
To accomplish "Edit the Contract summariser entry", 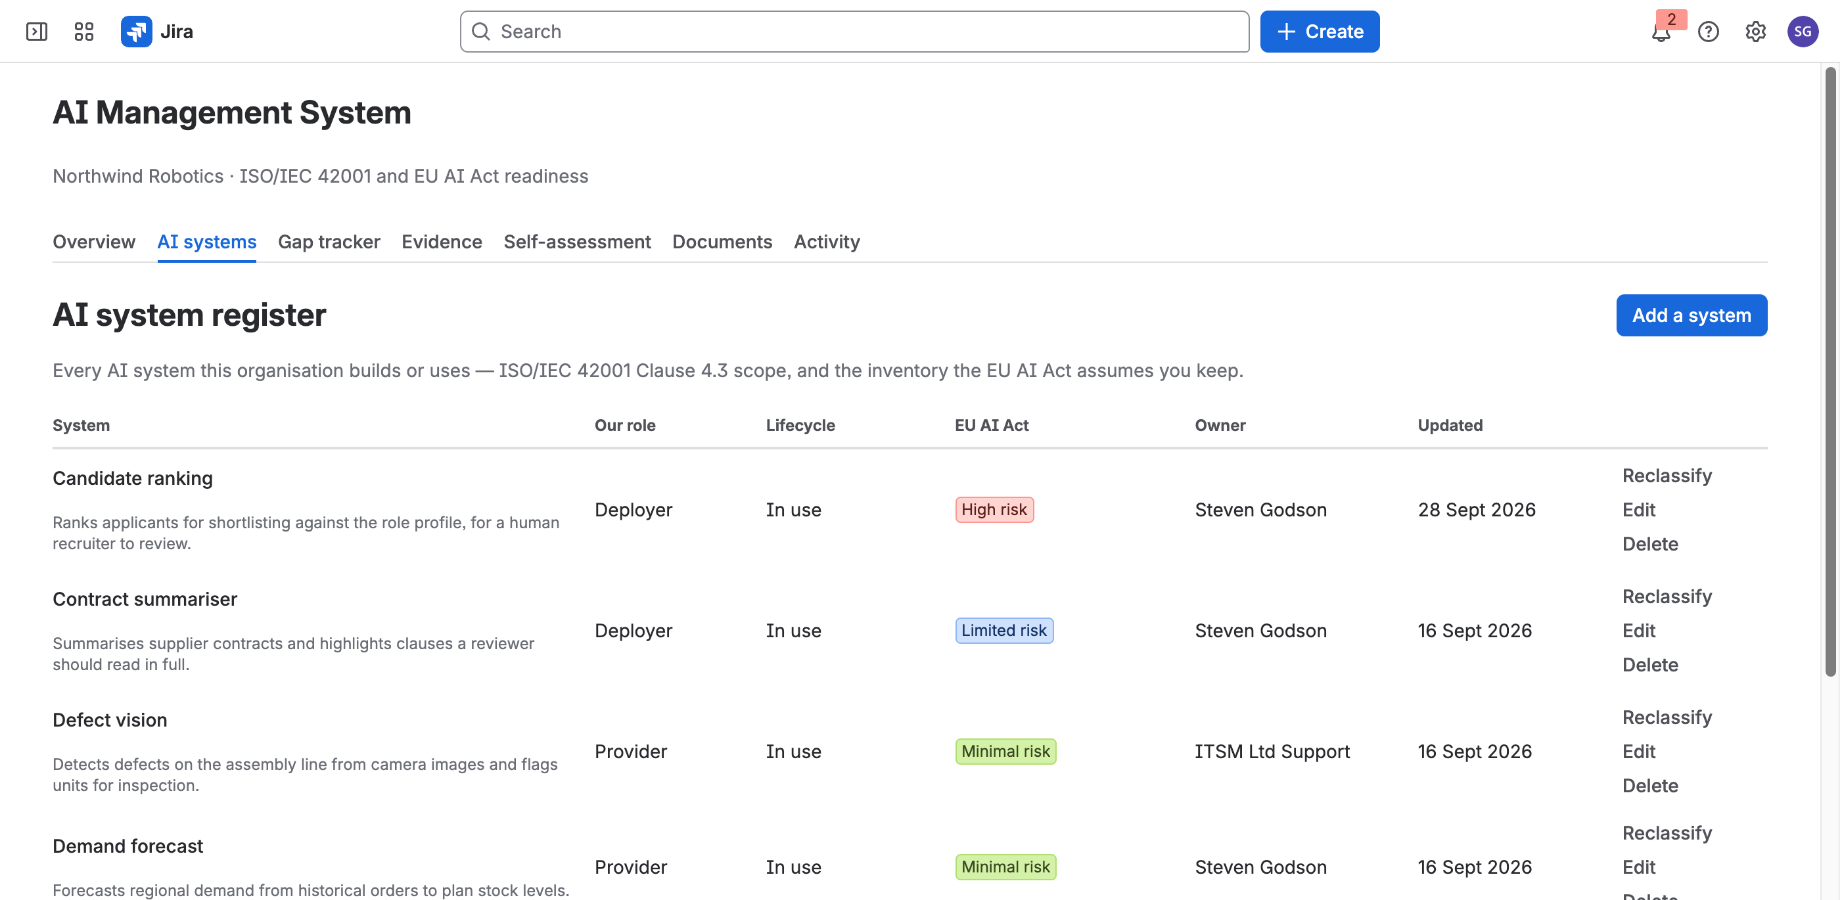I will pyautogui.click(x=1639, y=631).
